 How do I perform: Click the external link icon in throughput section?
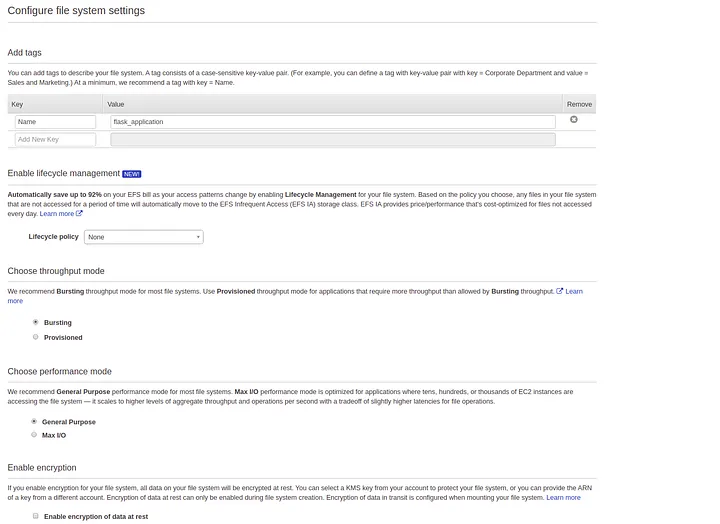(560, 291)
